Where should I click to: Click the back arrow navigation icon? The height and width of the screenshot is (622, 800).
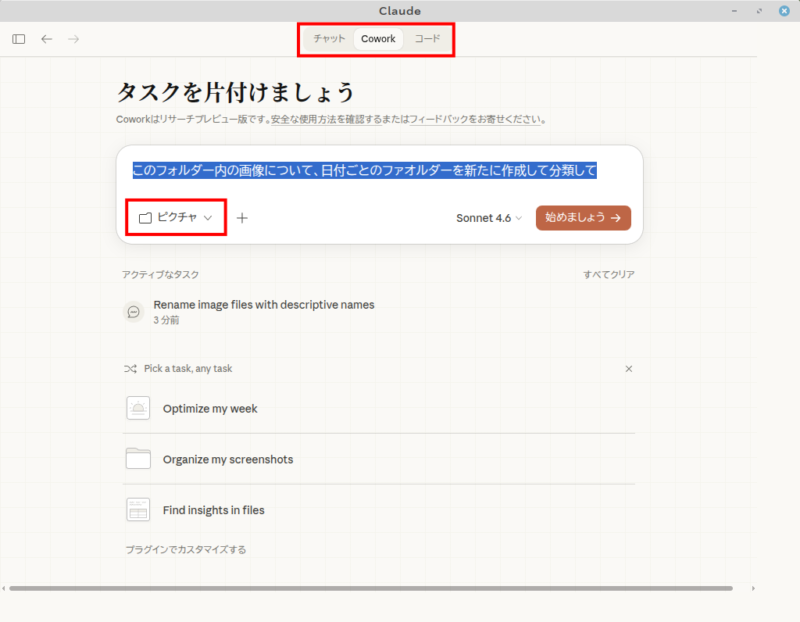point(46,39)
